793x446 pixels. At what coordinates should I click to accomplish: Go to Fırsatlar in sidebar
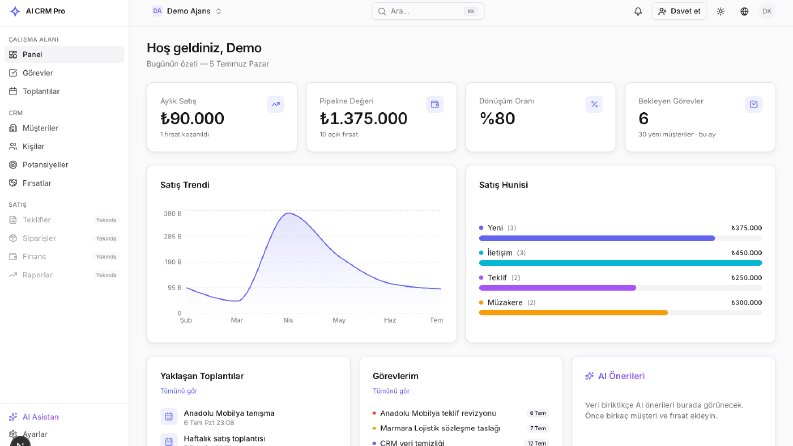pyautogui.click(x=64, y=183)
